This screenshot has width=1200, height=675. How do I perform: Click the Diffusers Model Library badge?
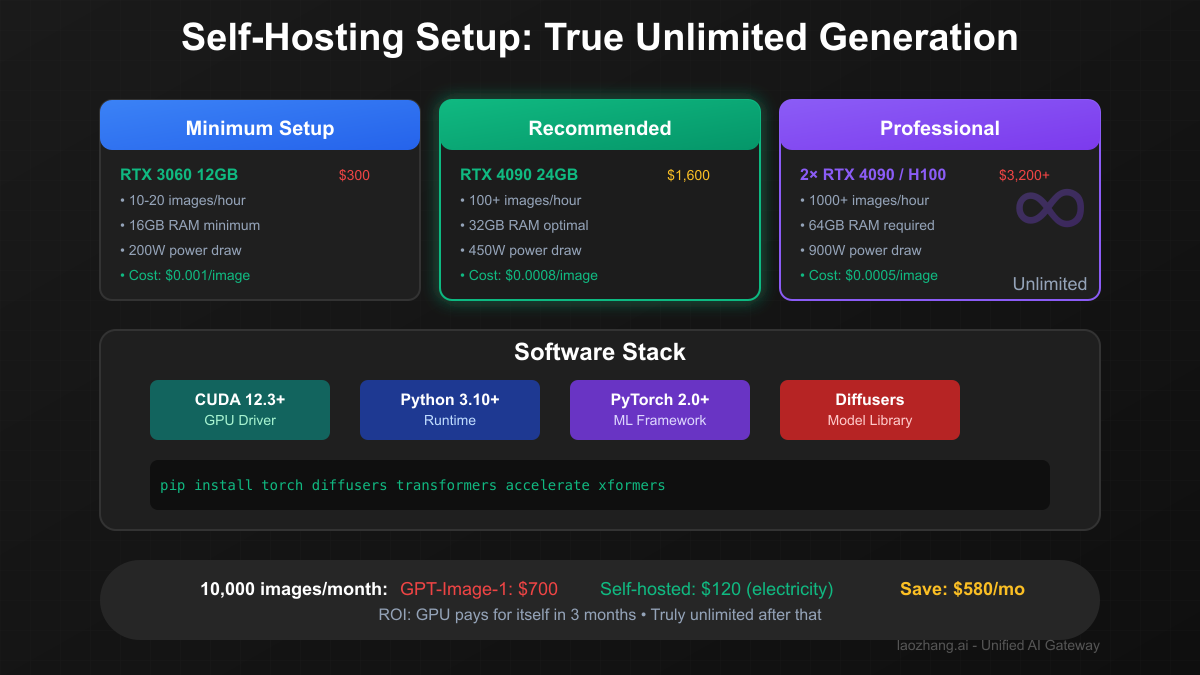pos(869,409)
